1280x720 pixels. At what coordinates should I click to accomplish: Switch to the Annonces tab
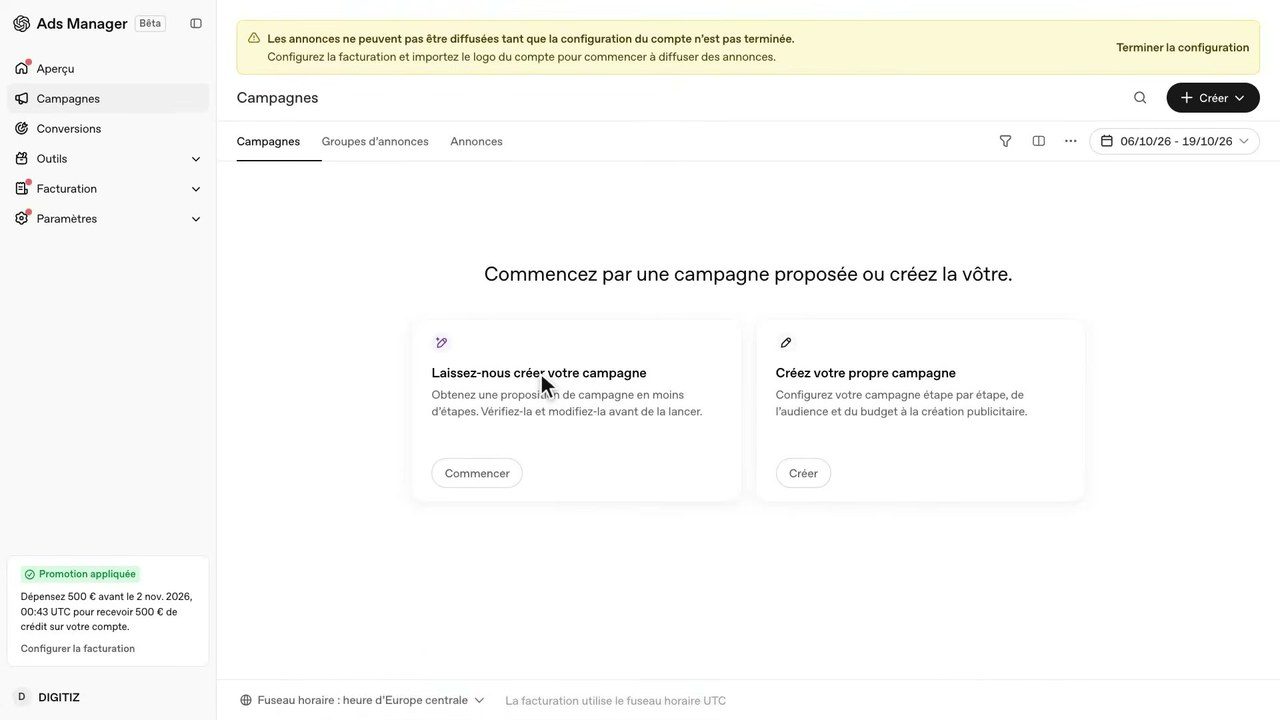point(476,141)
